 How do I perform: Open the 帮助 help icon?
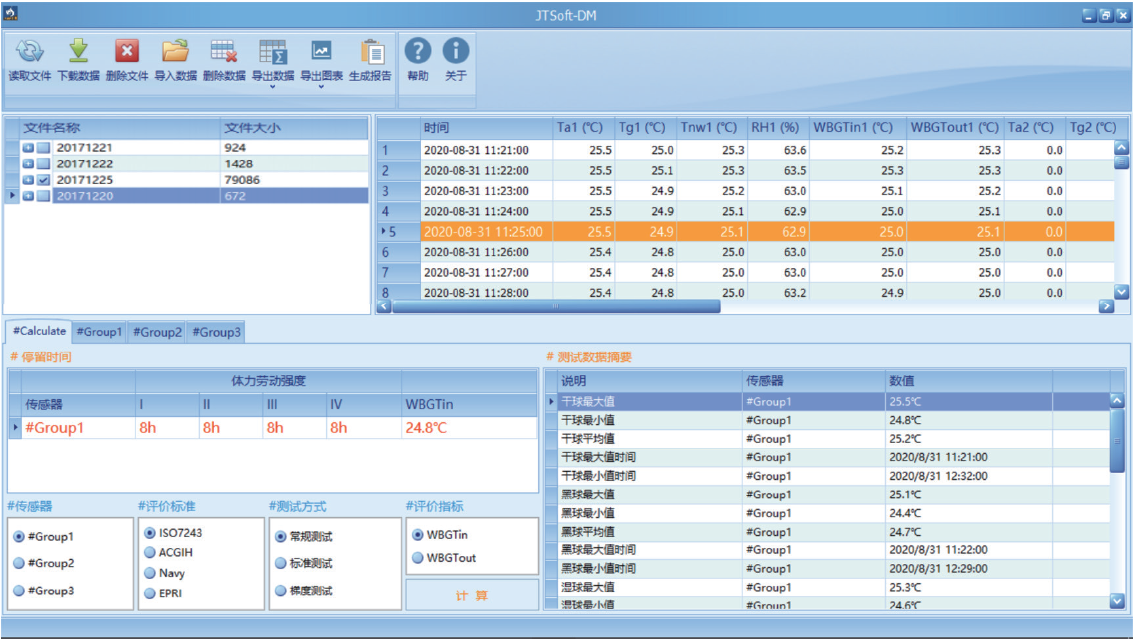tap(418, 52)
